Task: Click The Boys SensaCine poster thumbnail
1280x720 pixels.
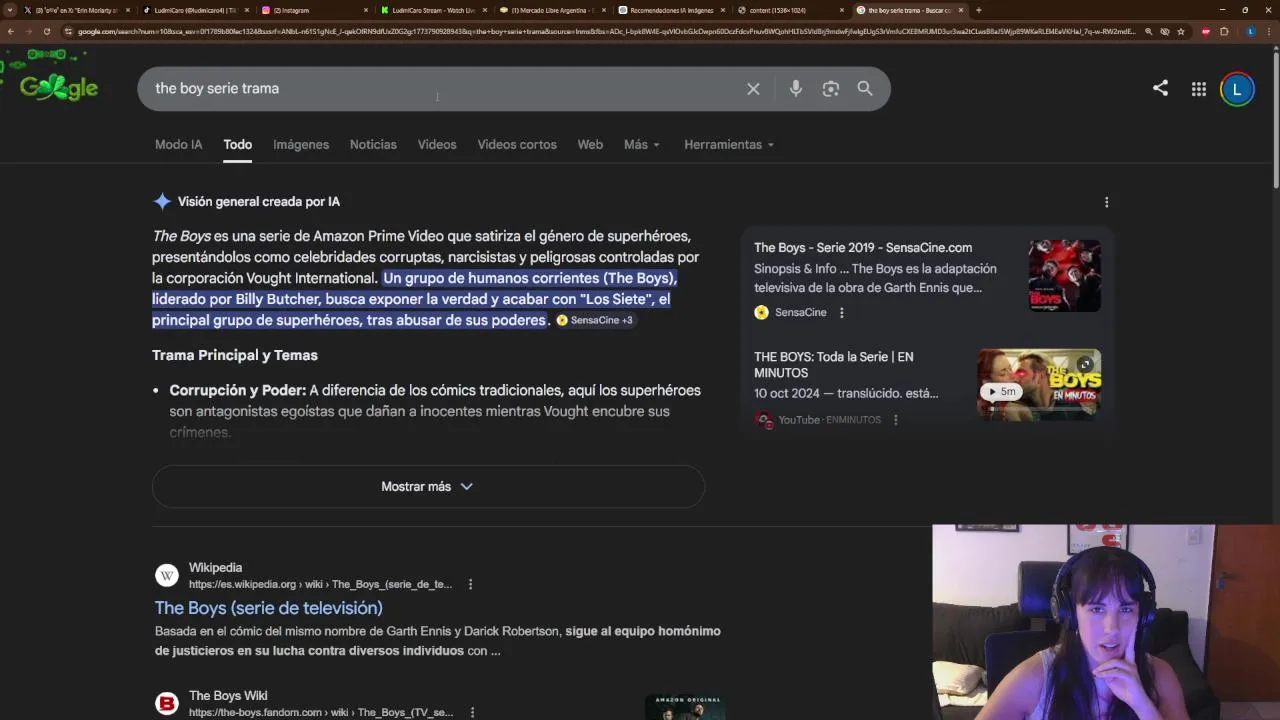Action: pos(1065,276)
